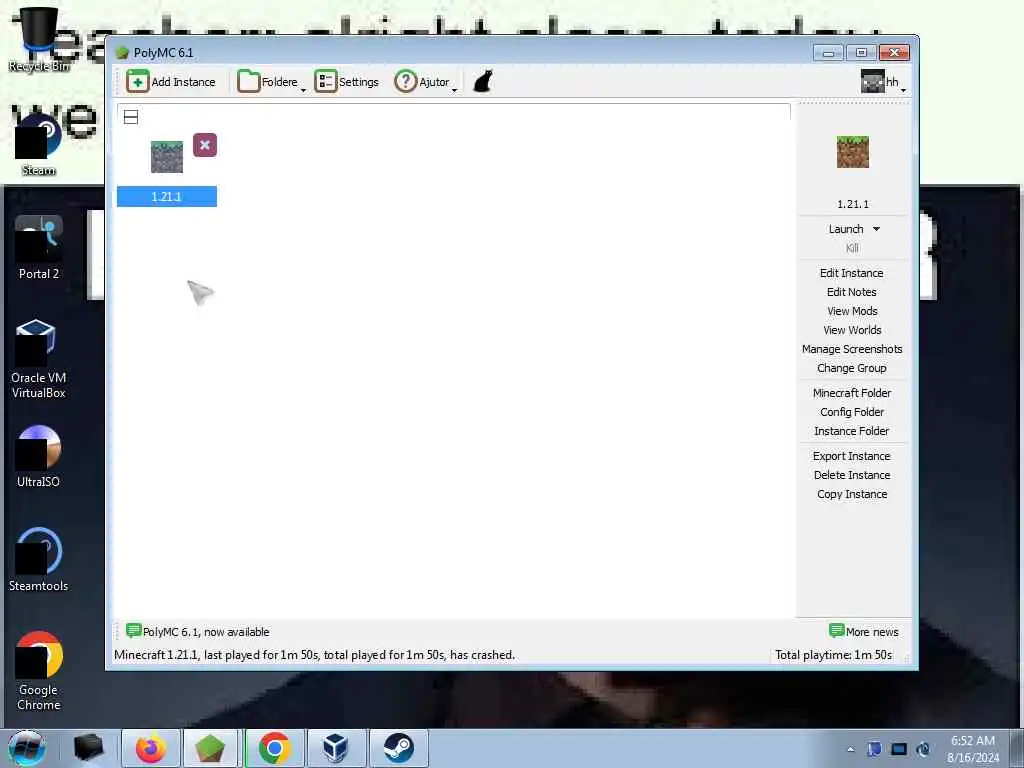Screen dimensions: 1024x768
Task: Click the PolyMC taskbar icon
Action: click(x=210, y=748)
